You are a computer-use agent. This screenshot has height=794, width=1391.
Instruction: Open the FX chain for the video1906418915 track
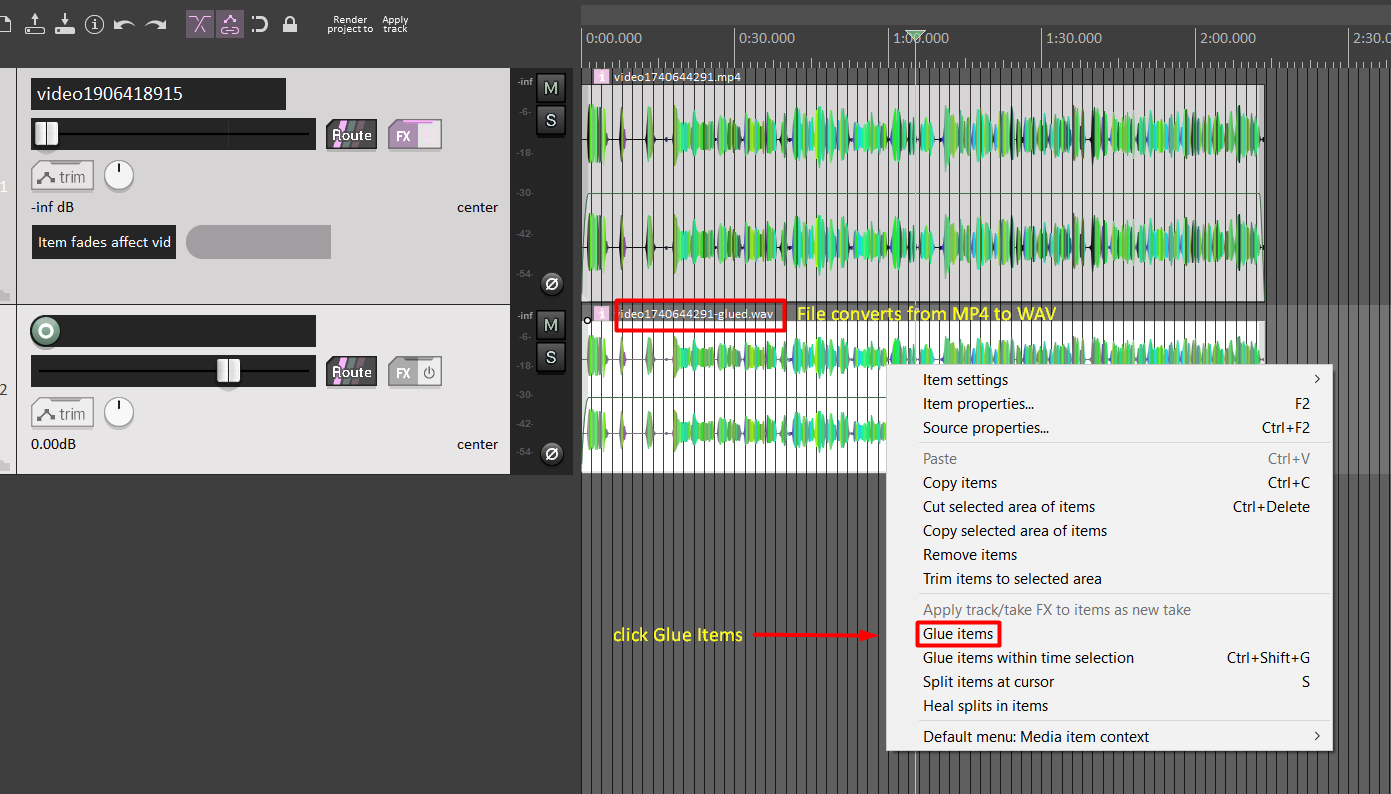pos(404,135)
